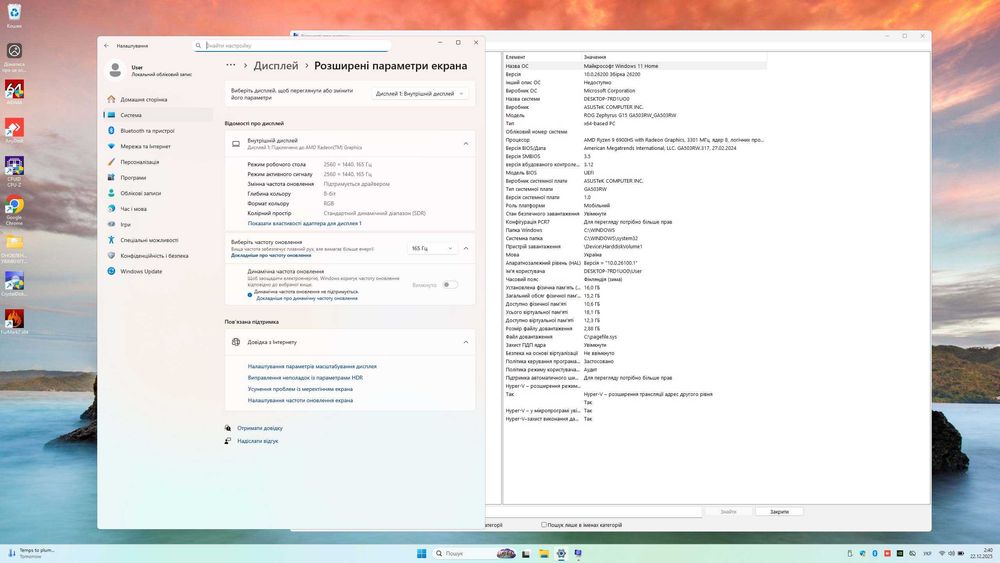This screenshot has width=1000, height=563.
Task: Click the Закрити button in System Information
Action: pos(779,511)
